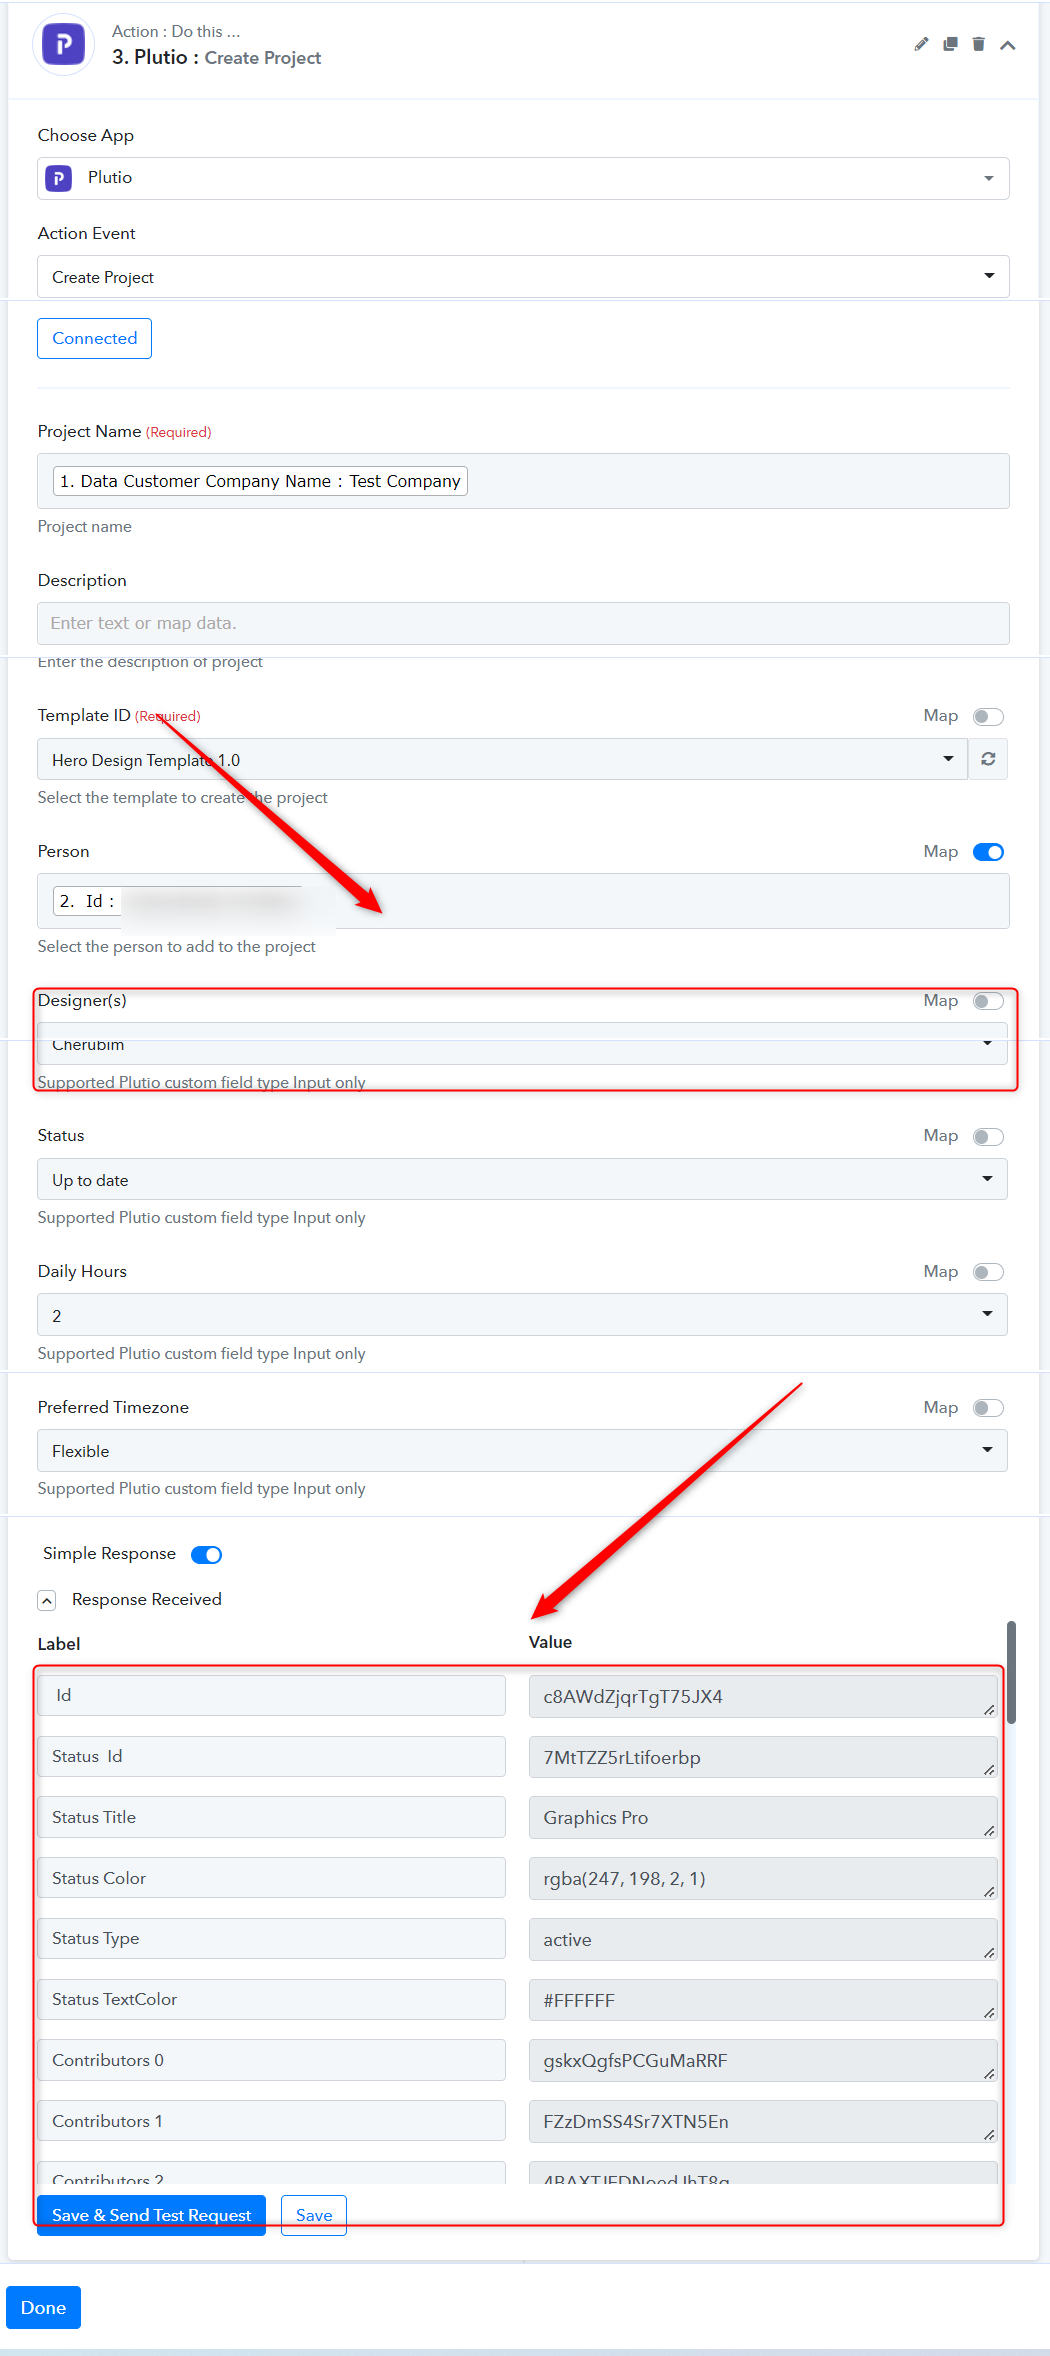Open the Action Event Create Project dropdown
Viewport: 1050px width, 2356px height.
click(x=523, y=277)
